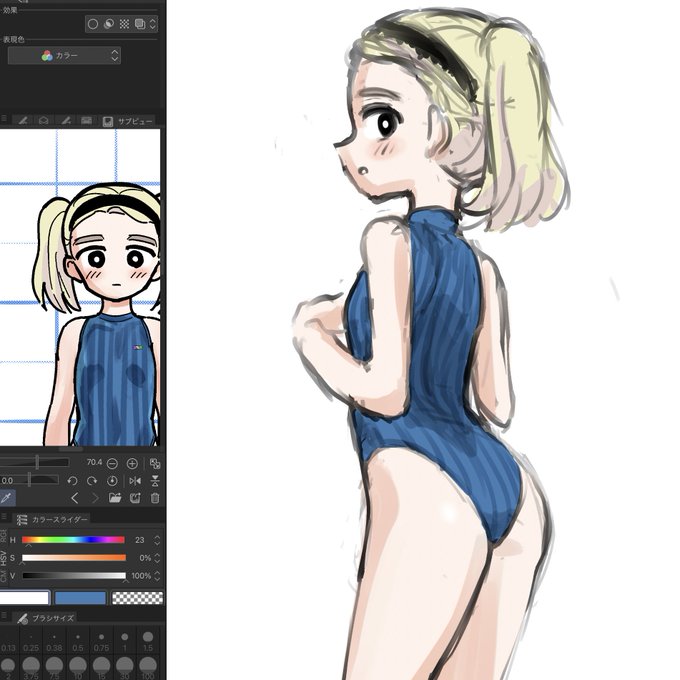Adjust the saturation S slider
The width and height of the screenshot is (680, 680).
[x=73, y=558]
